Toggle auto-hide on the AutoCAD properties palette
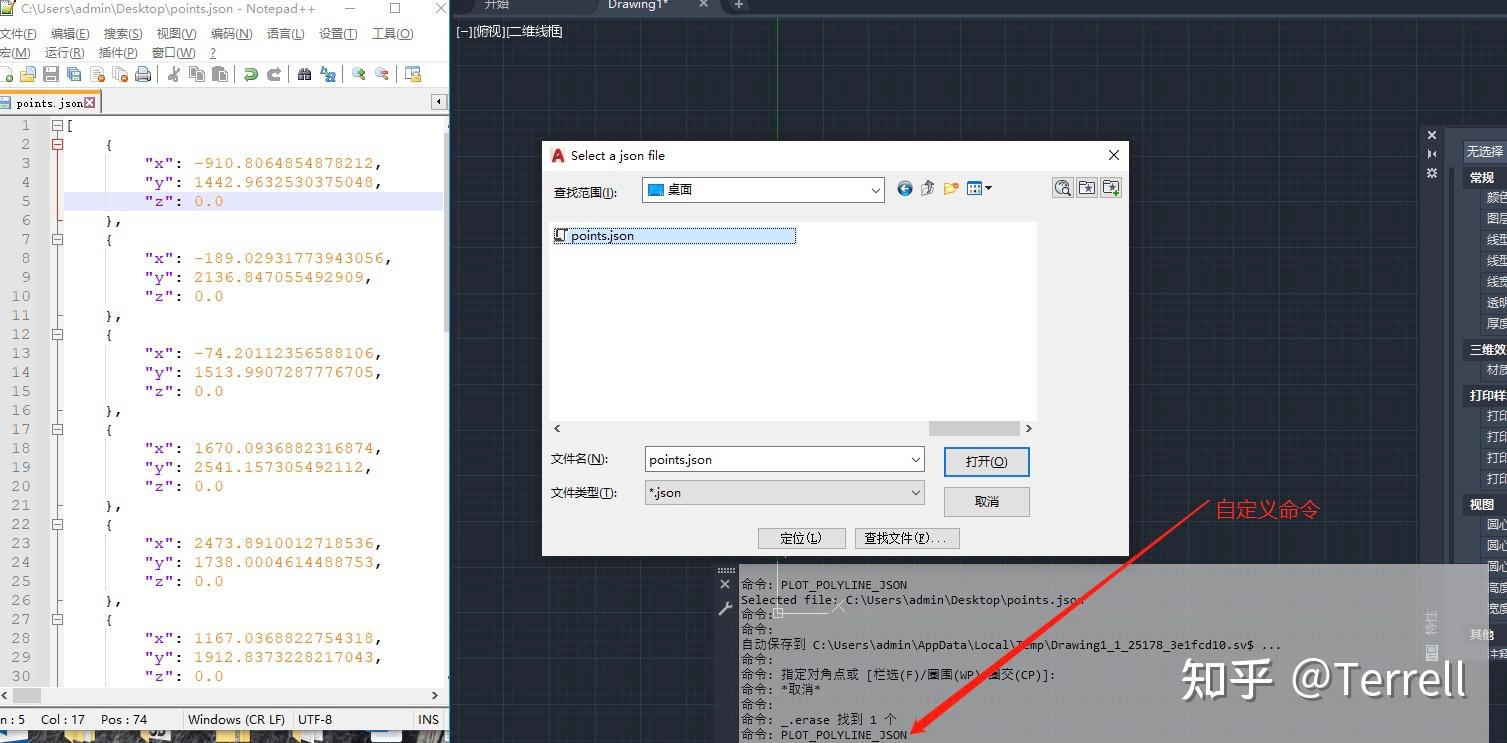 point(1432,152)
